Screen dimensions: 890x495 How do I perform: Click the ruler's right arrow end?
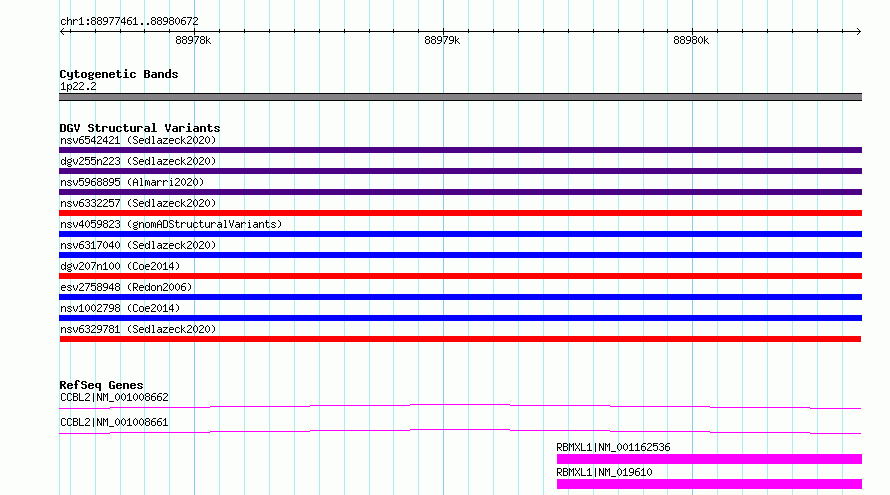858,31
